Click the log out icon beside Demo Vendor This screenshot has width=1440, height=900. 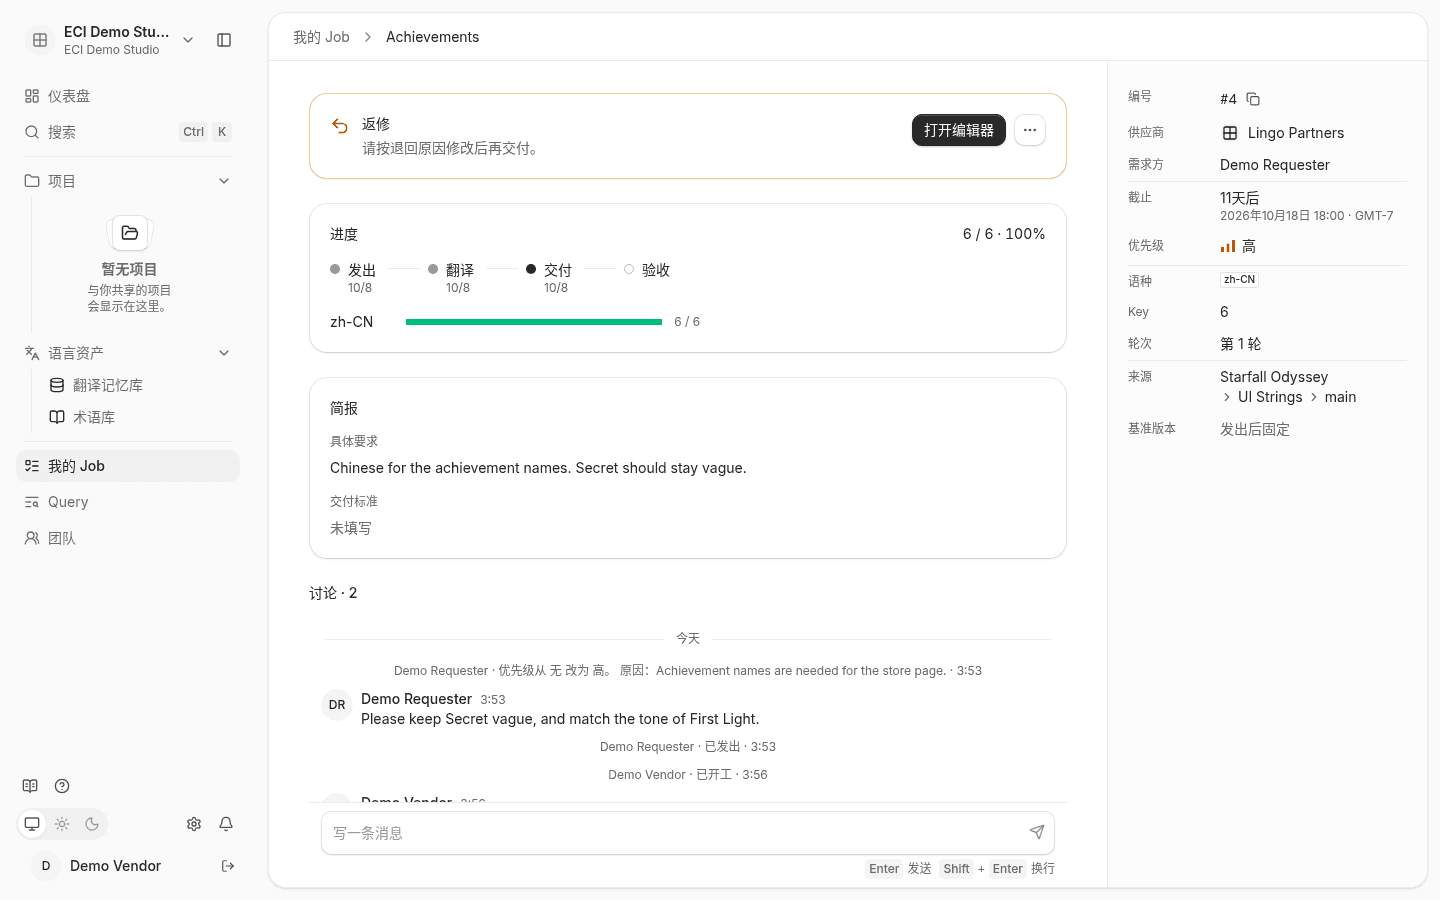pos(228,866)
